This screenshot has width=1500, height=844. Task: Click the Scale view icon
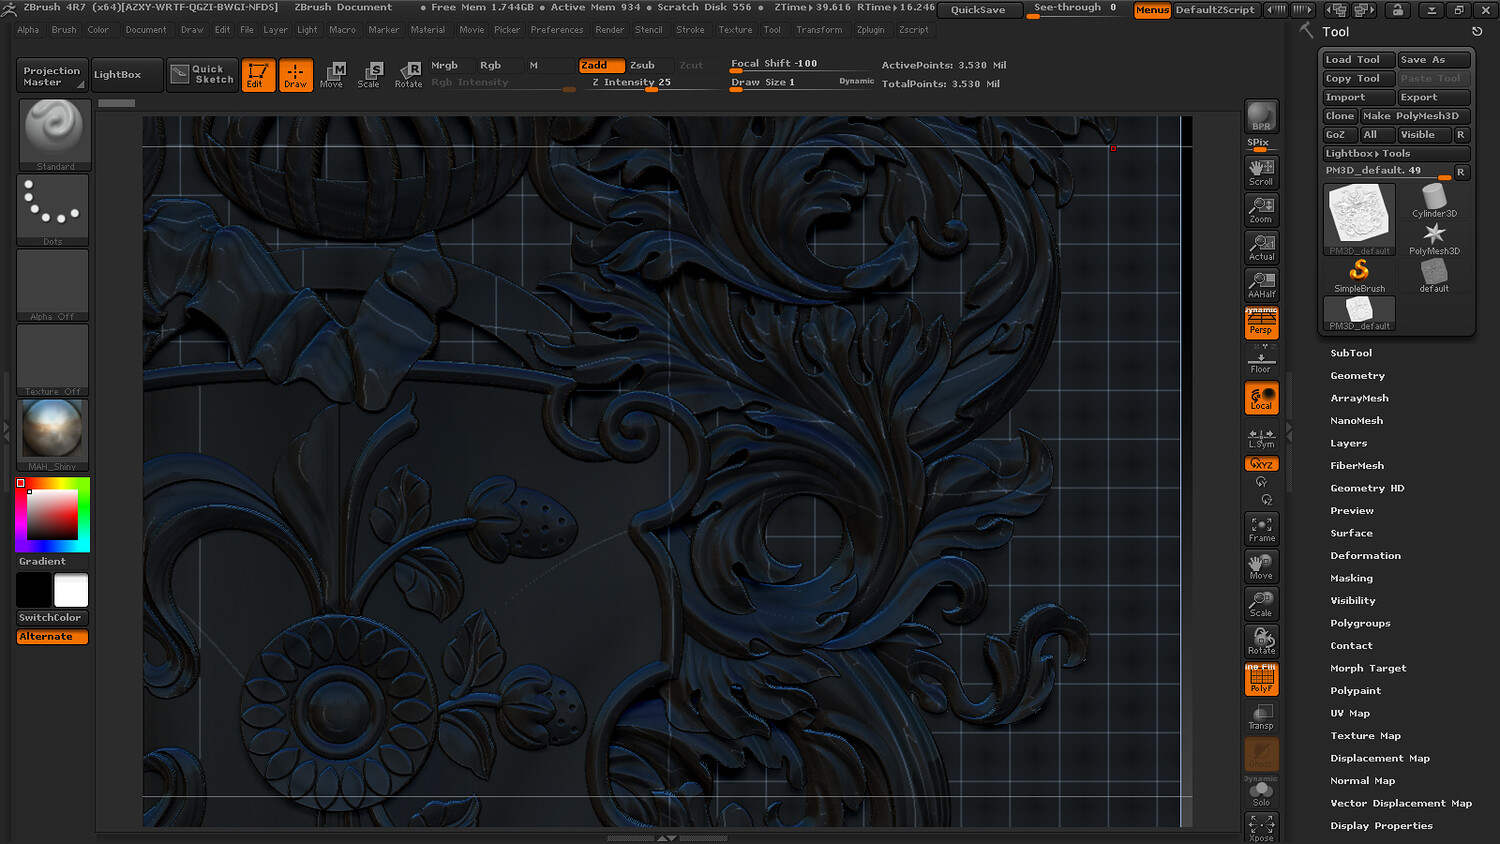(x=1262, y=604)
